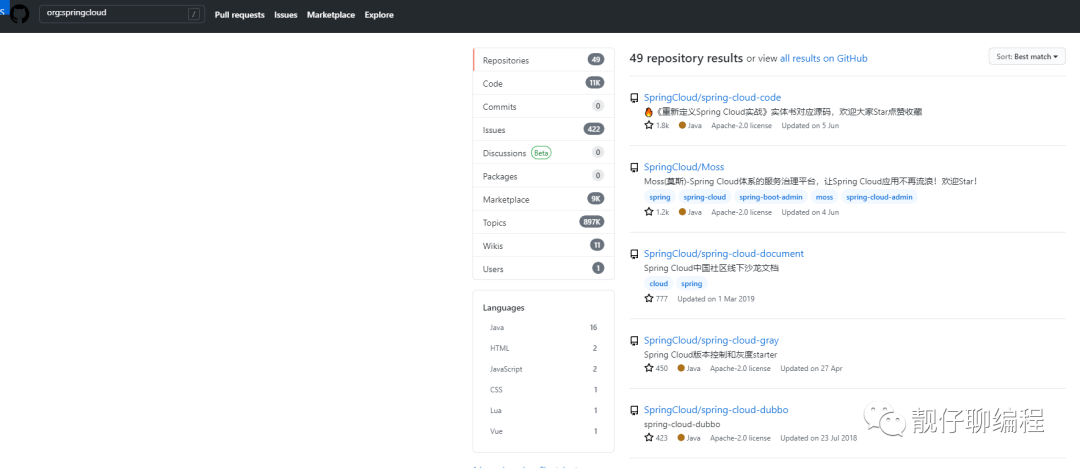Click repo icon beside spring-cloud-document
1080x468 pixels.
click(634, 254)
